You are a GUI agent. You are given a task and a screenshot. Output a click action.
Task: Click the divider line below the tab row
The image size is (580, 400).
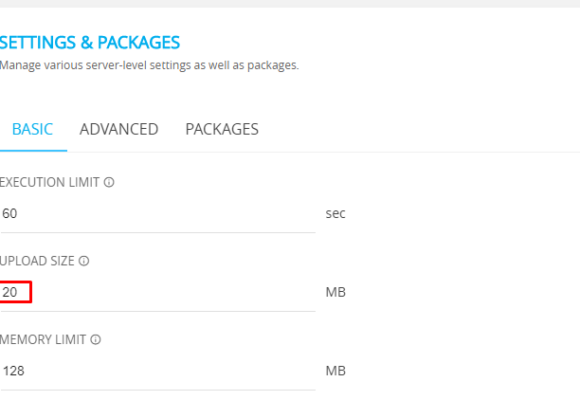tap(323, 152)
